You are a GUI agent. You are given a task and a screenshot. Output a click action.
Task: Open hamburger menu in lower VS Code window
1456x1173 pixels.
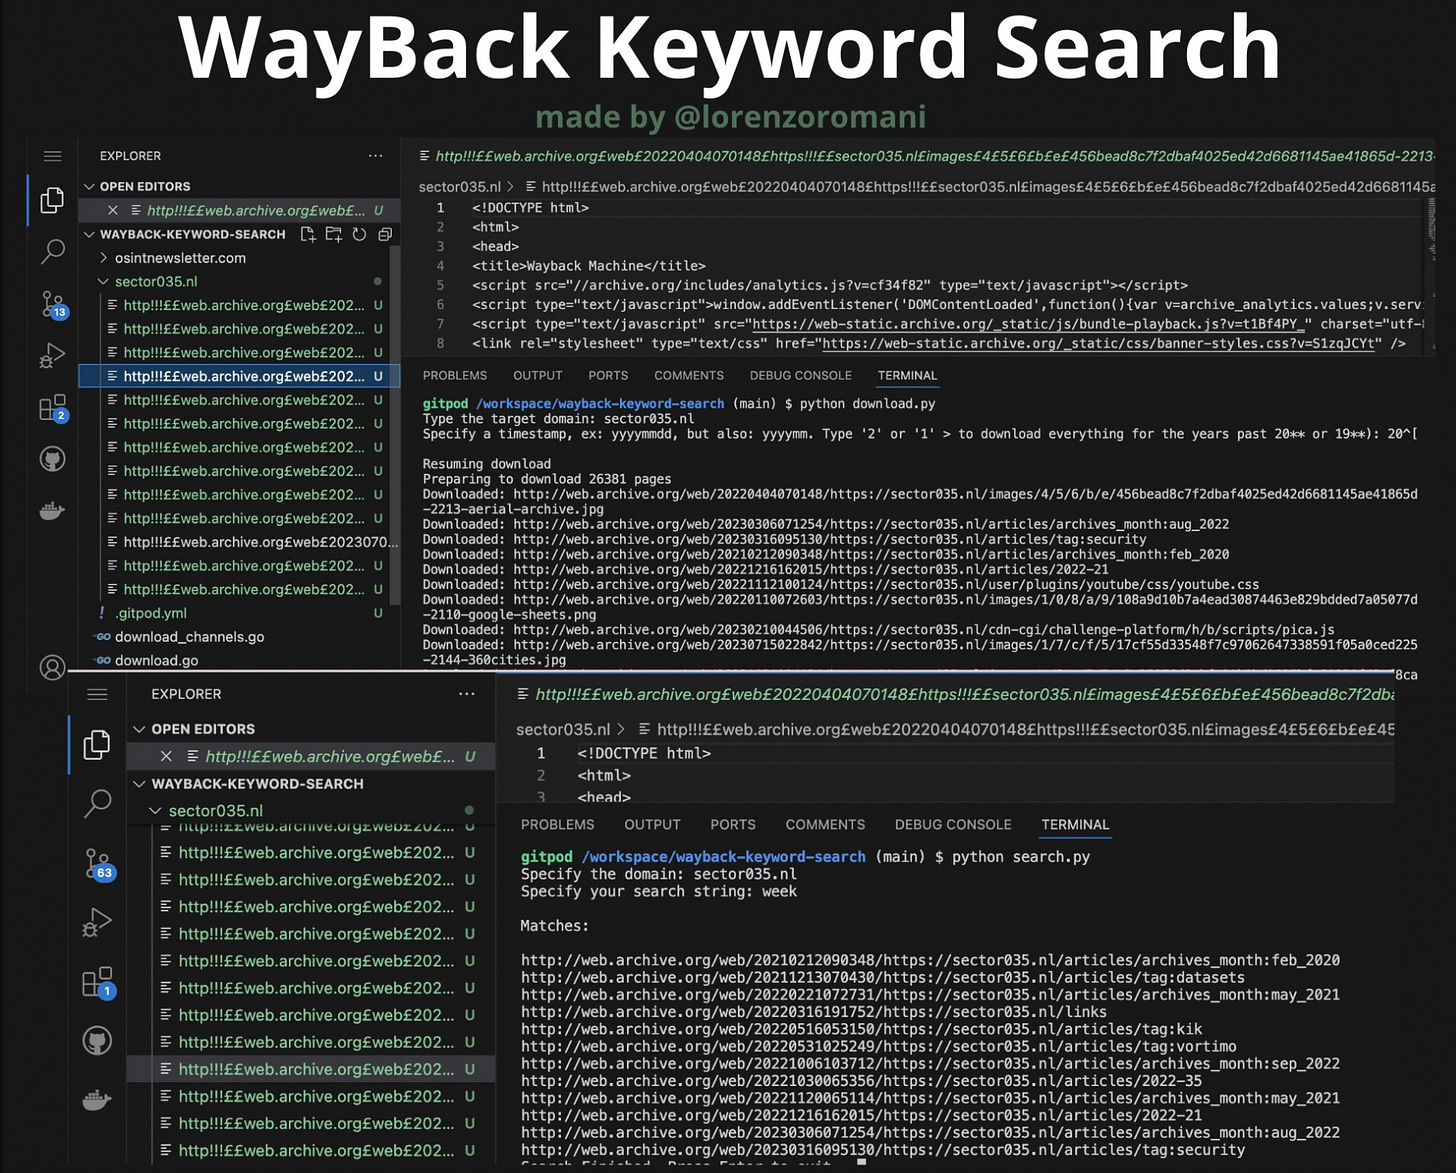click(x=97, y=694)
